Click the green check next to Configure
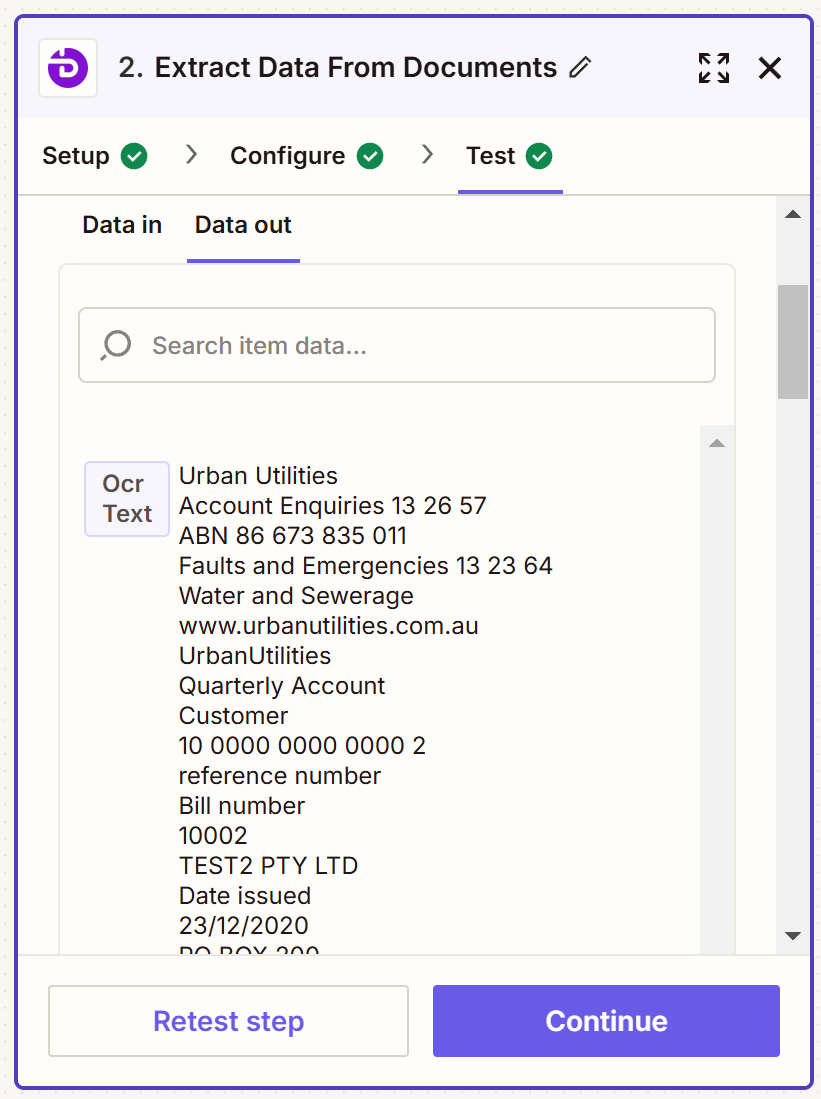Viewport: 821px width, 1099px height. [369, 156]
